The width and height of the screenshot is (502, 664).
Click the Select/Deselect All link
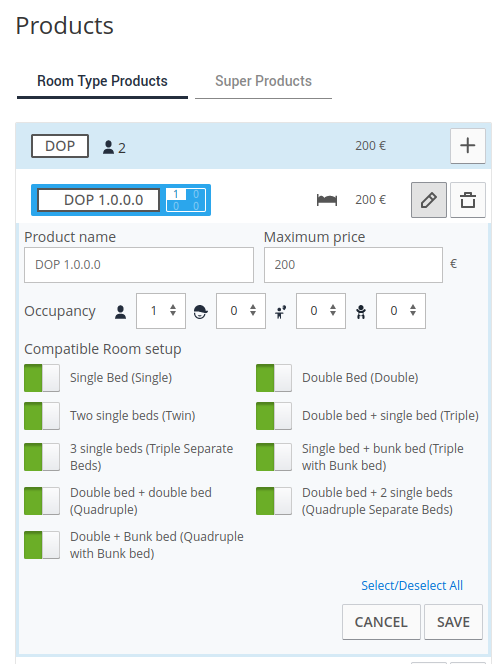(x=412, y=586)
